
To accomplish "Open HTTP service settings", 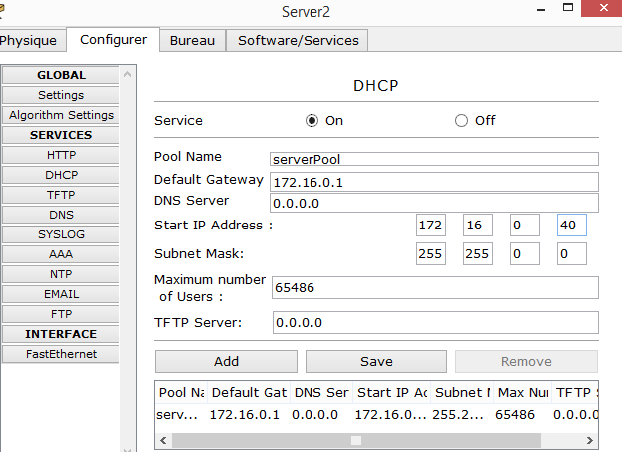I will 61,155.
